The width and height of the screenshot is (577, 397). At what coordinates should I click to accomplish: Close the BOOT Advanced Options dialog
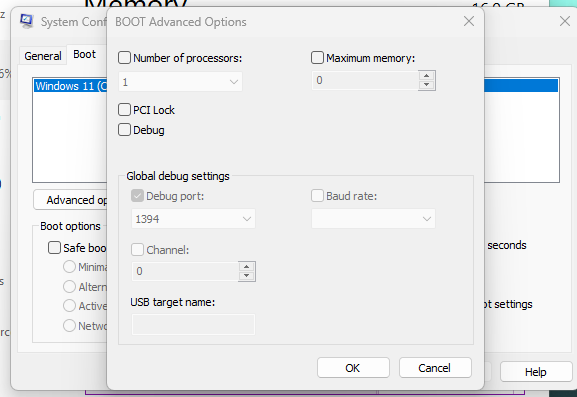coord(469,21)
